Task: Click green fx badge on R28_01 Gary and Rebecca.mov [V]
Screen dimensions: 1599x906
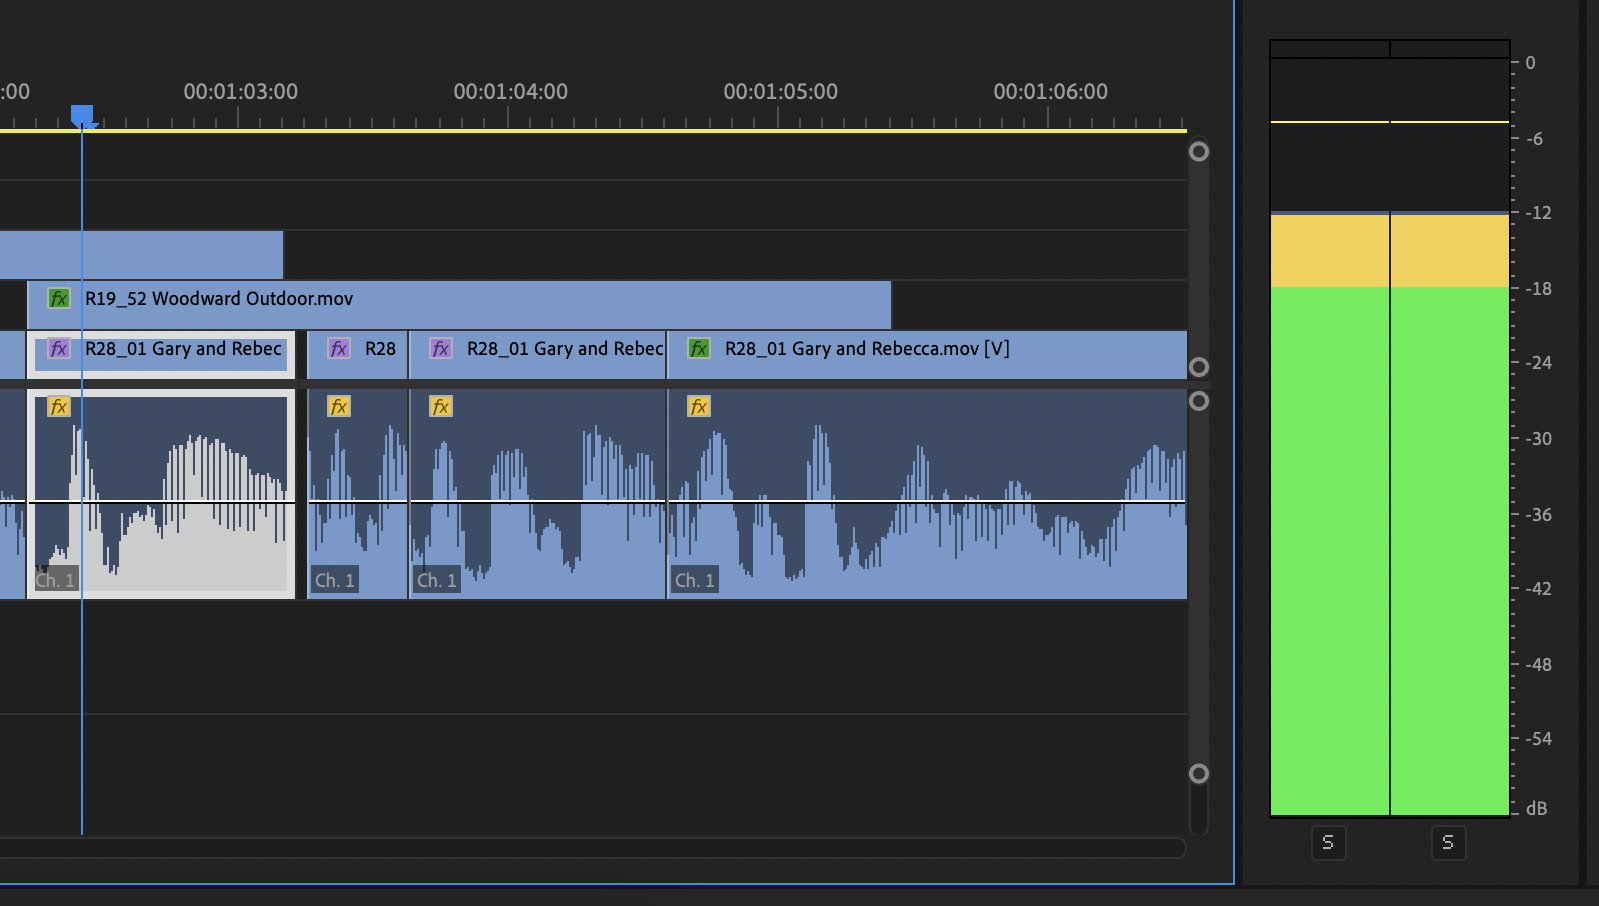Action: [699, 349]
